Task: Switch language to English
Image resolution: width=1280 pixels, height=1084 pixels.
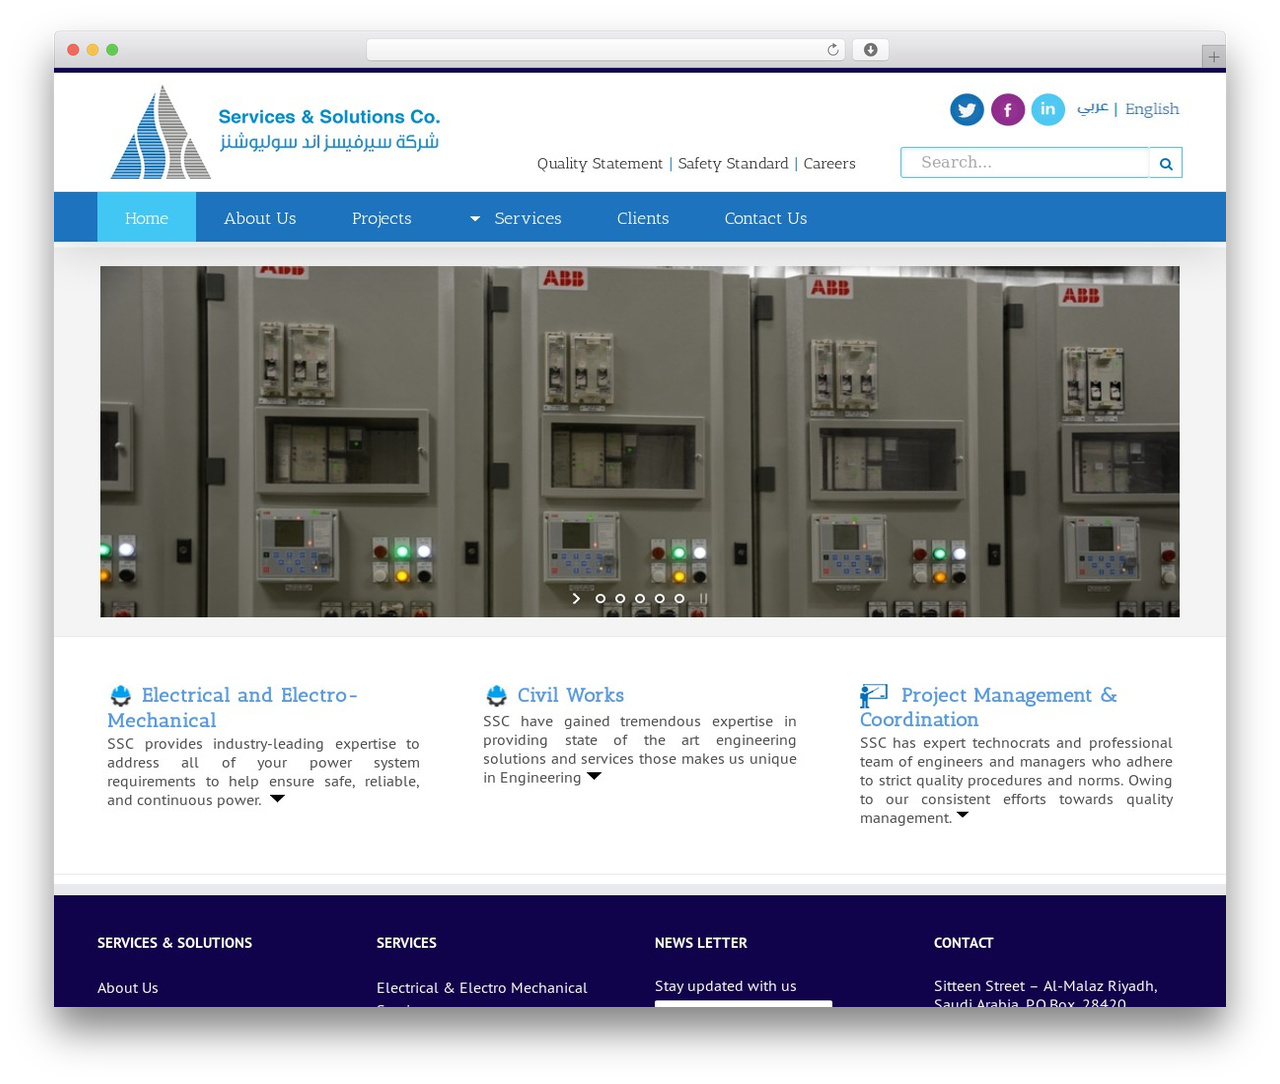Action: 1152,109
